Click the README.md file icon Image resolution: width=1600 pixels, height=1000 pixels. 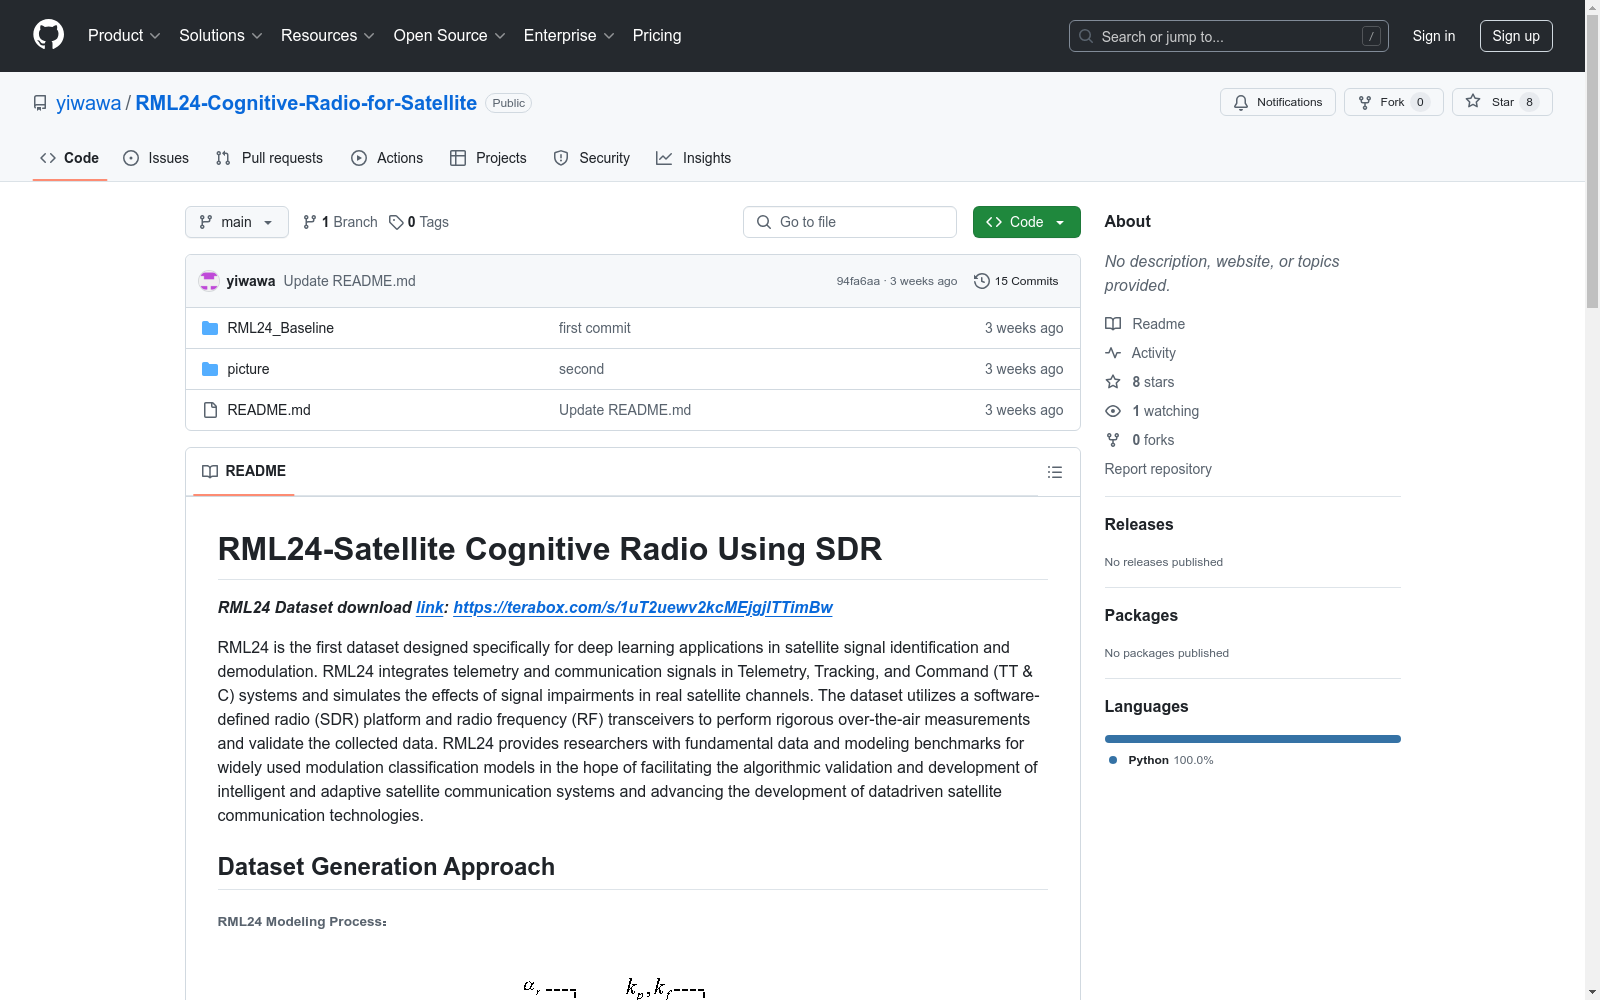click(210, 410)
